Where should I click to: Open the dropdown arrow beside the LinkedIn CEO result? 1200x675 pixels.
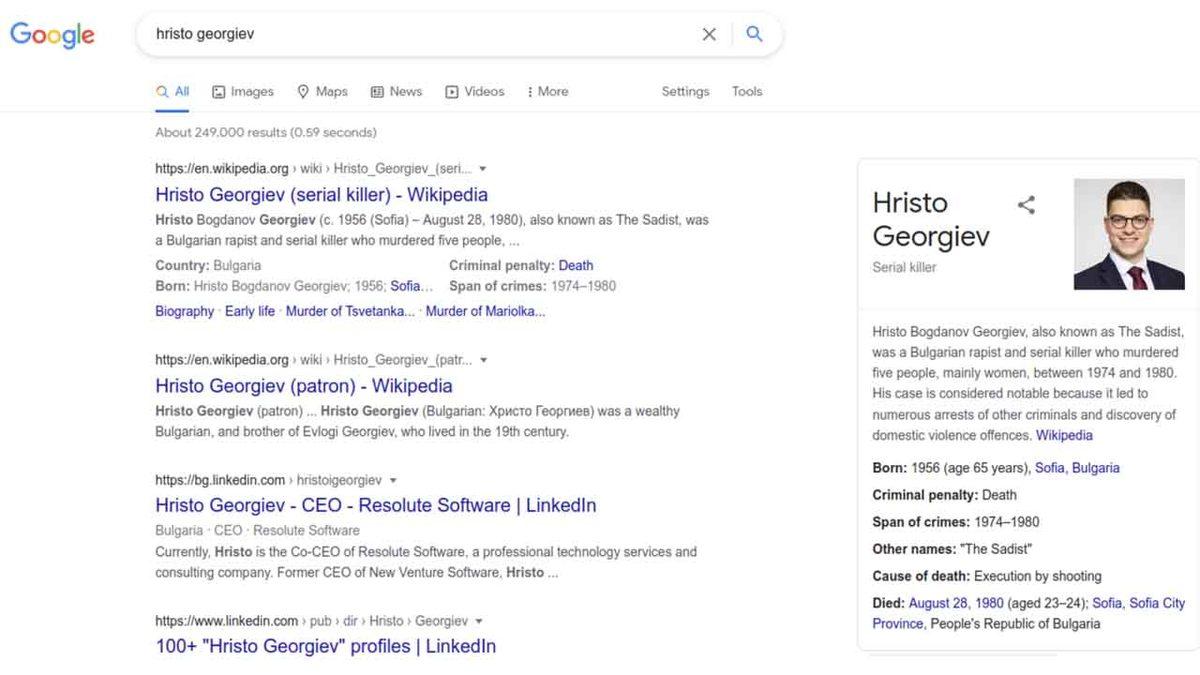[392, 479]
